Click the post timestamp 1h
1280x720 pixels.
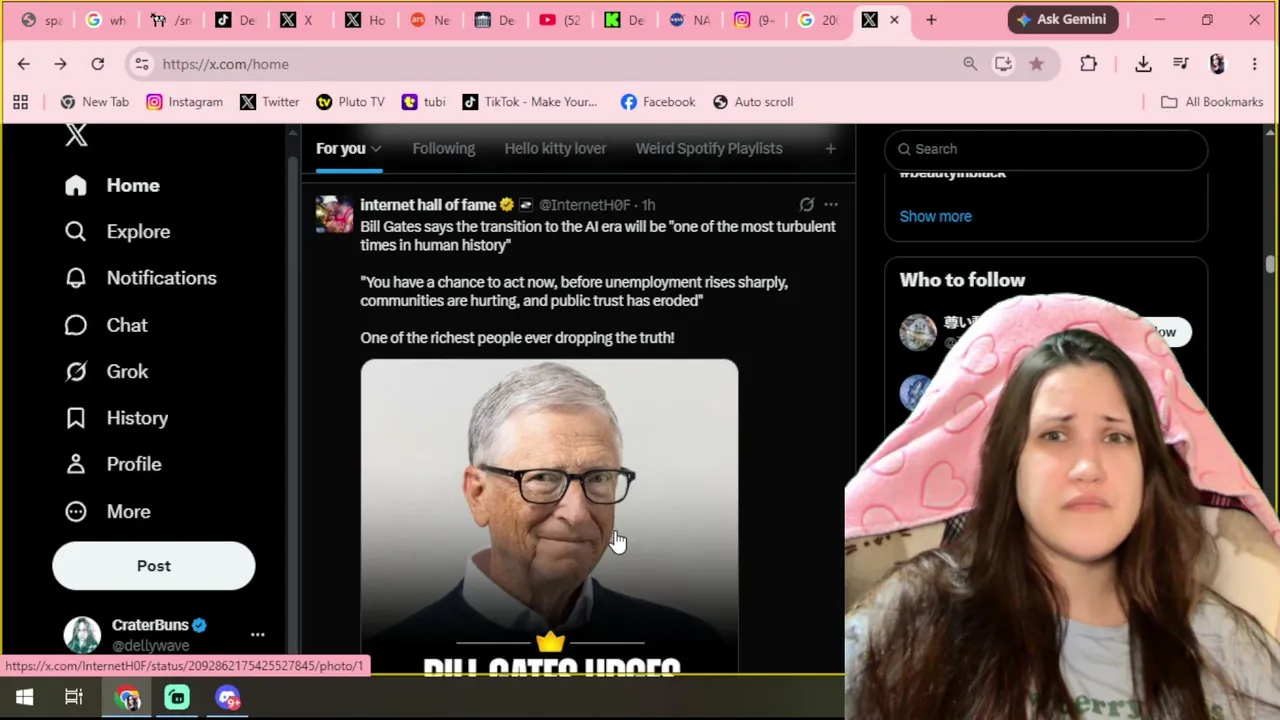[648, 205]
